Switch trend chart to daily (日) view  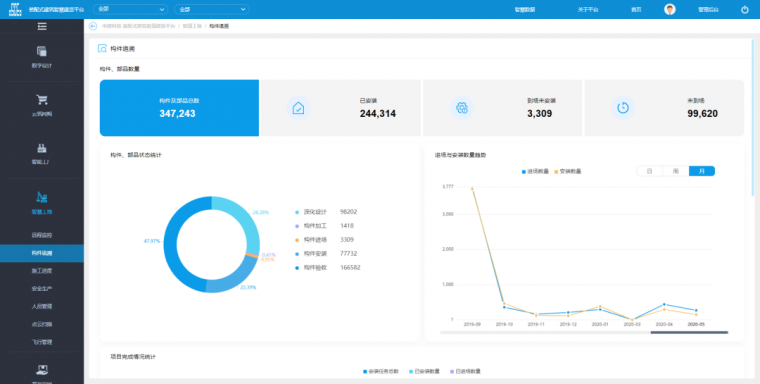pos(649,171)
